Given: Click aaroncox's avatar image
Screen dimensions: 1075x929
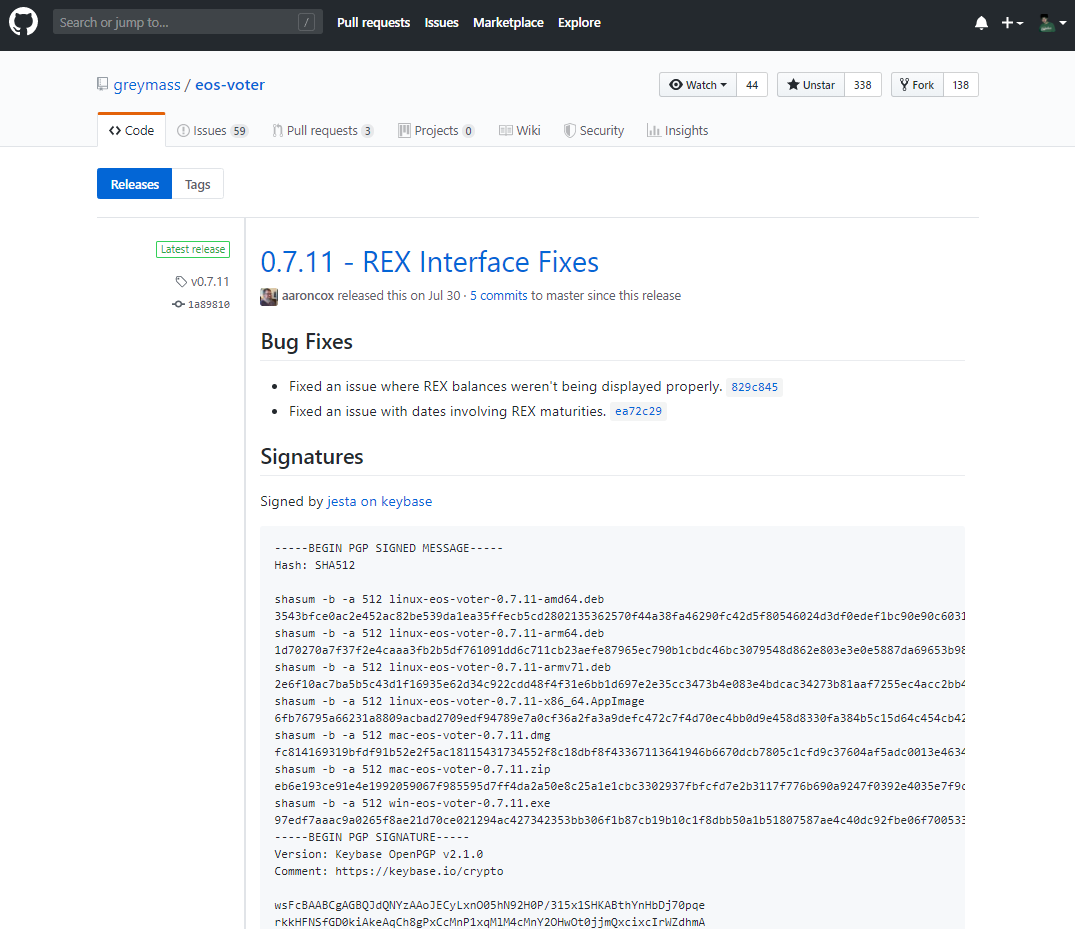Looking at the screenshot, I should tap(269, 296).
